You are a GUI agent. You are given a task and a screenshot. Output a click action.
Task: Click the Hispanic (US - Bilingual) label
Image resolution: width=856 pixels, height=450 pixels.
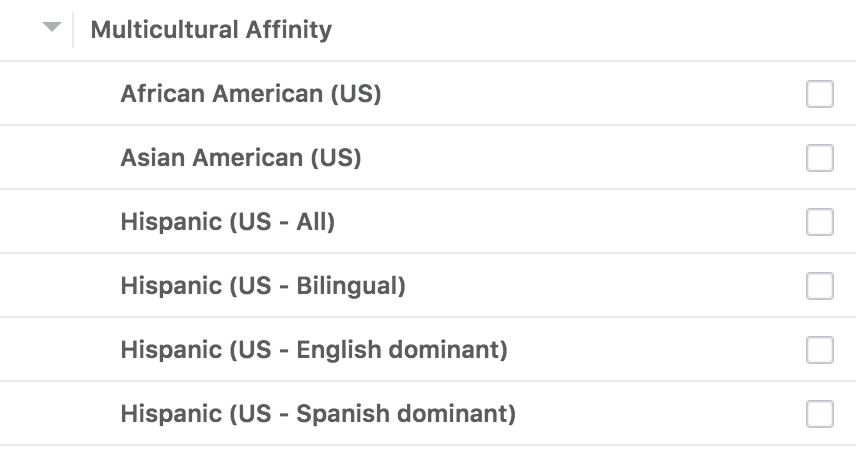[x=262, y=286]
